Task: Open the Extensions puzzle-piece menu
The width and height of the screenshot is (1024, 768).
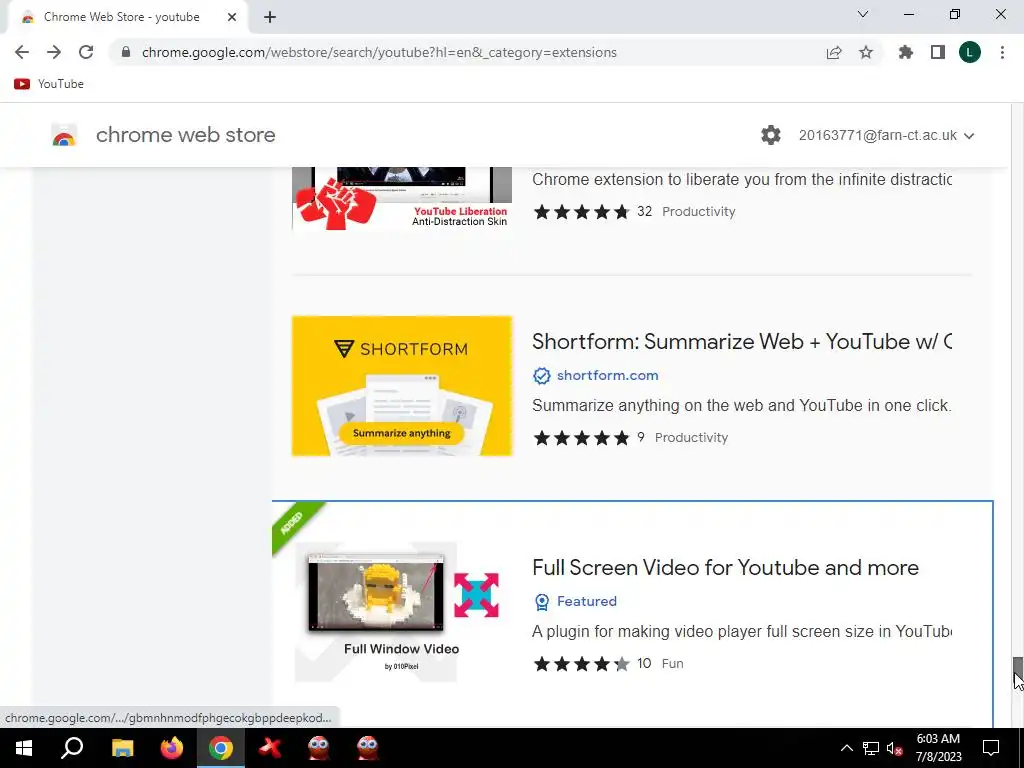Action: tap(906, 52)
